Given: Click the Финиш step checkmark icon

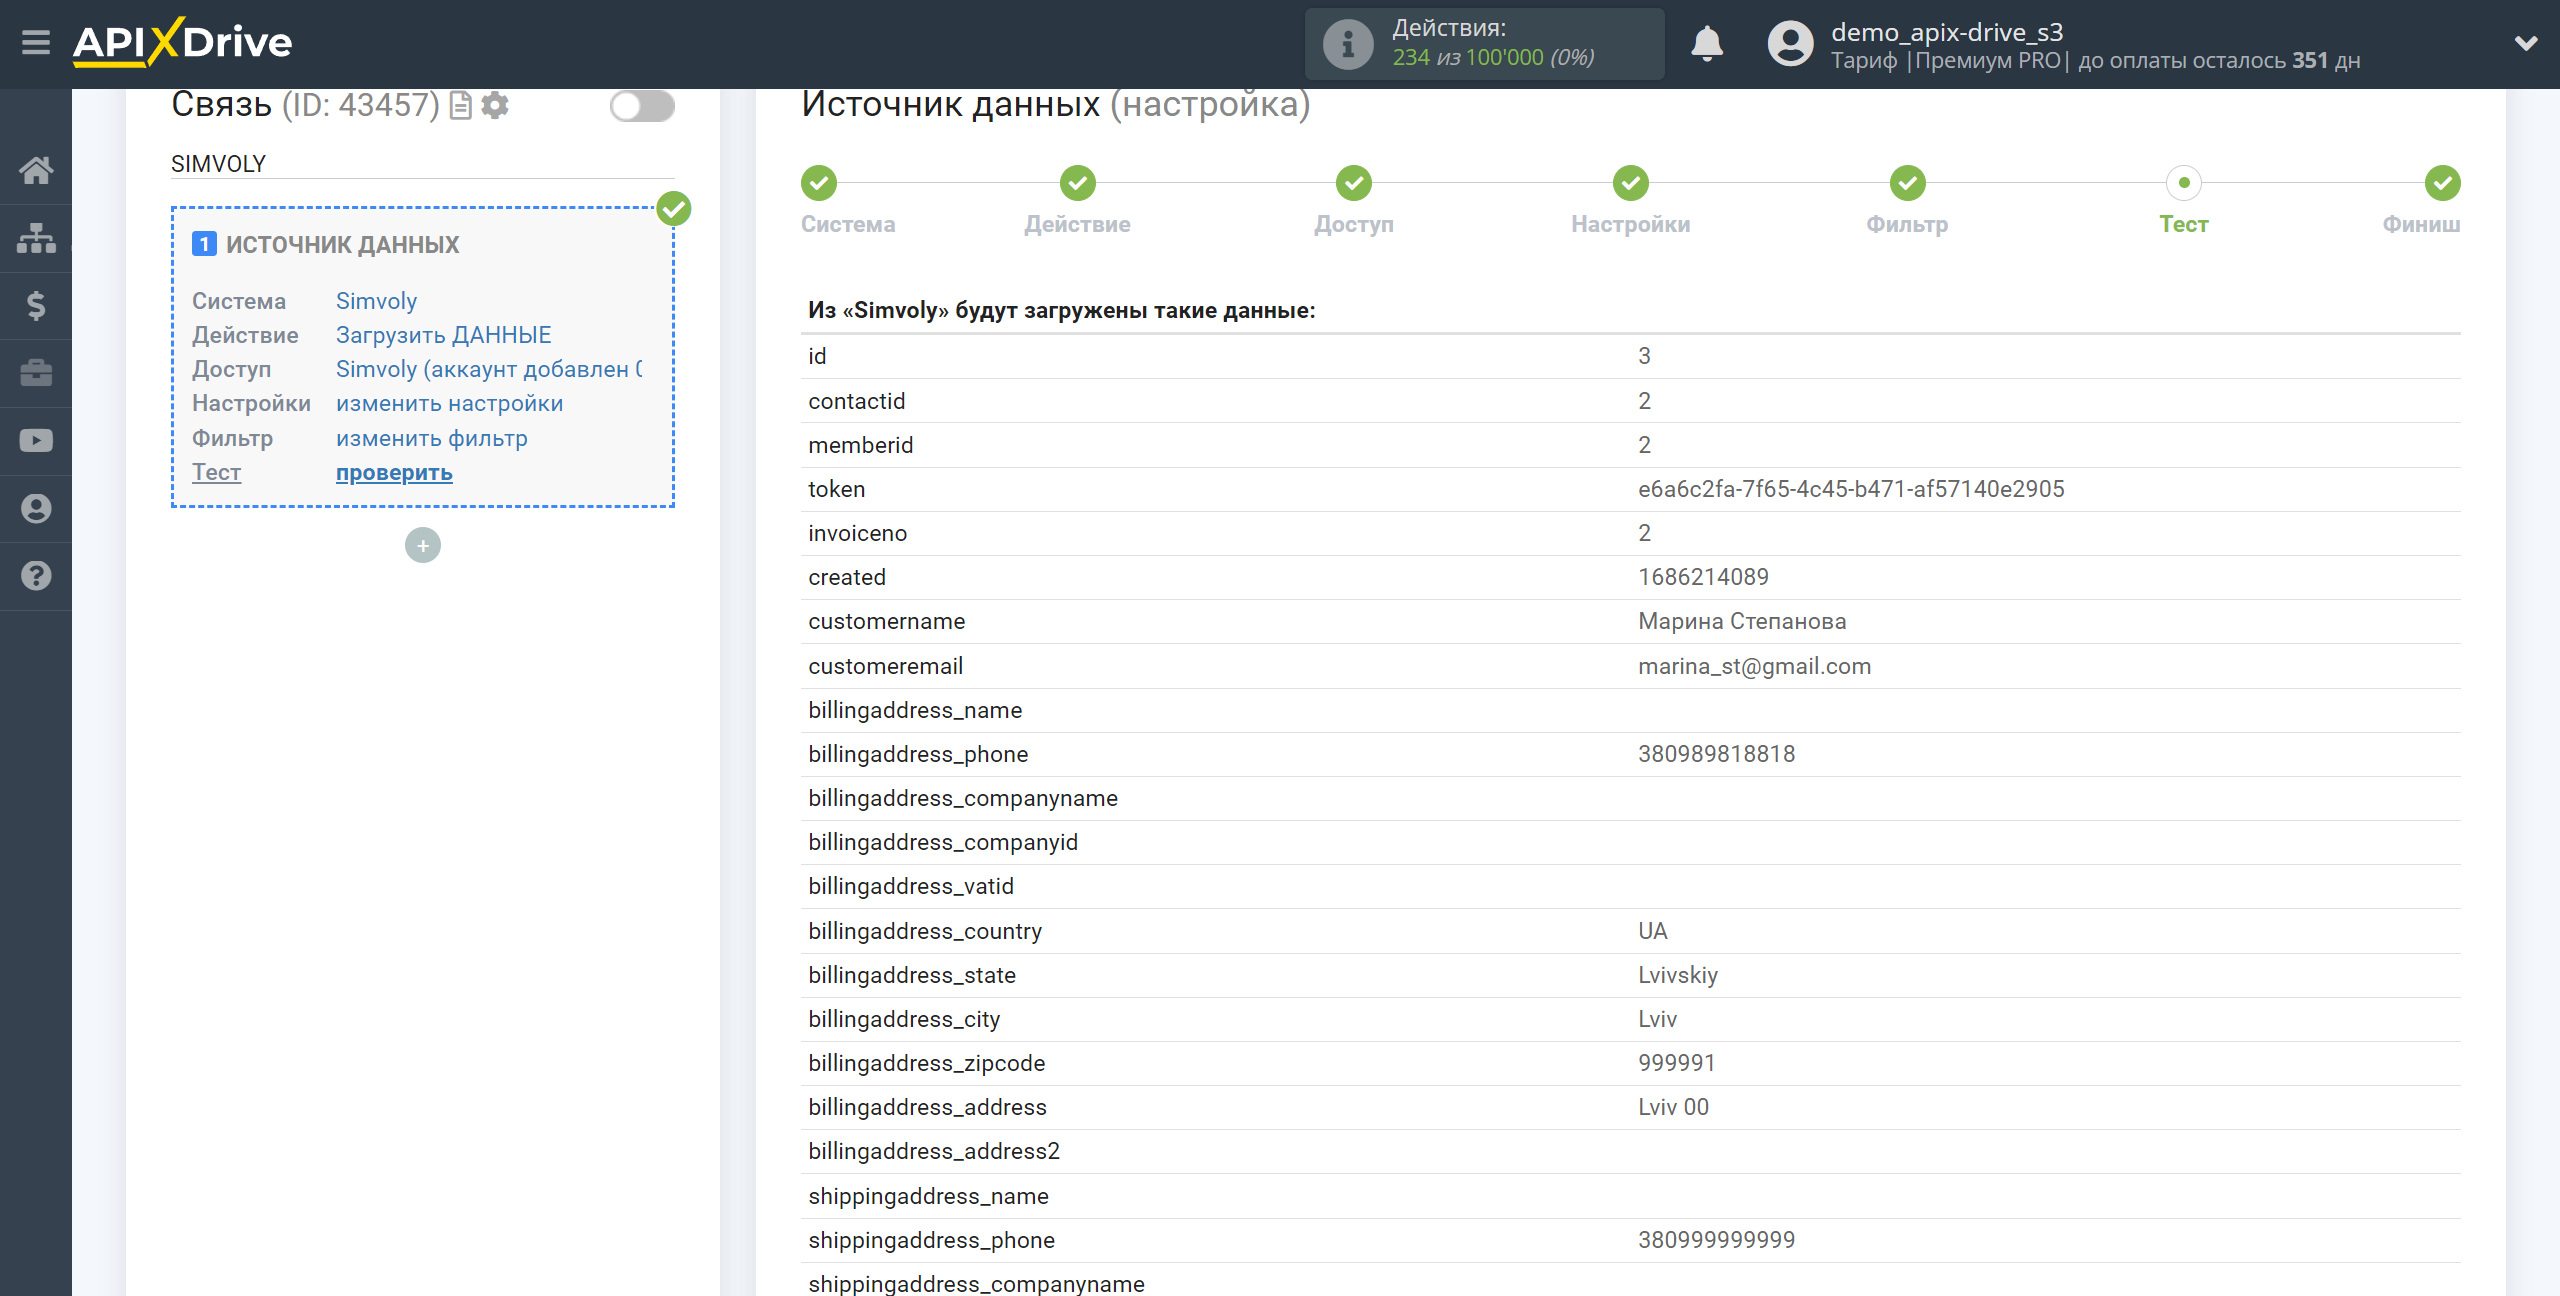Looking at the screenshot, I should tap(2443, 183).
